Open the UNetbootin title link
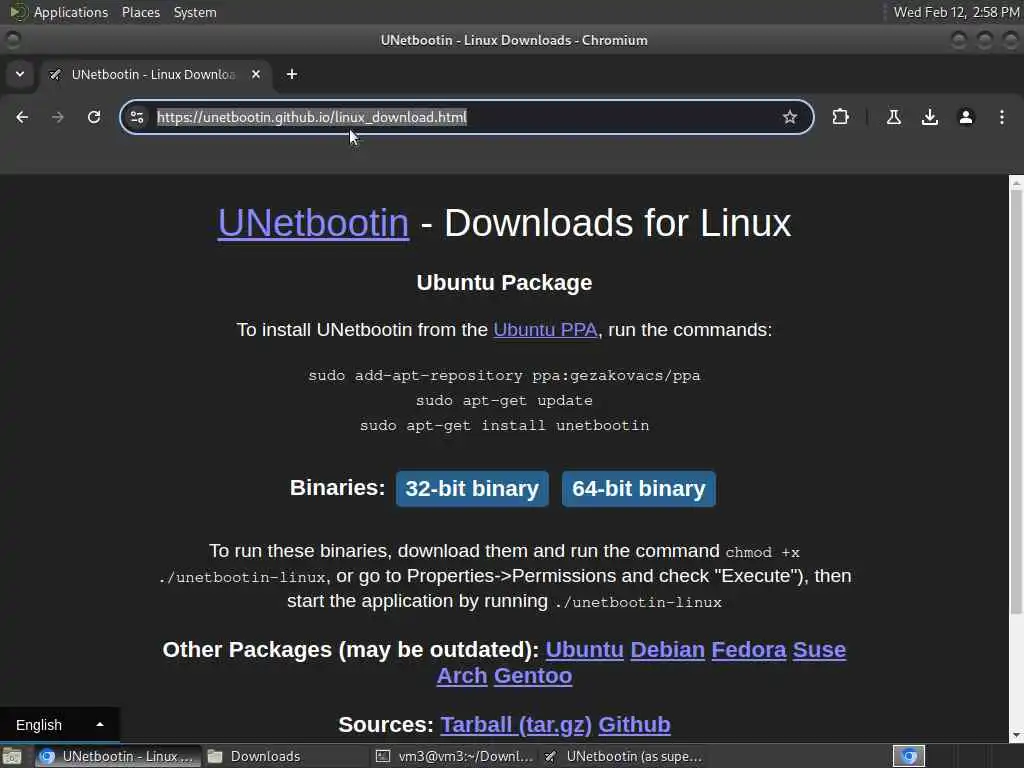Viewport: 1024px width, 768px height. [313, 223]
